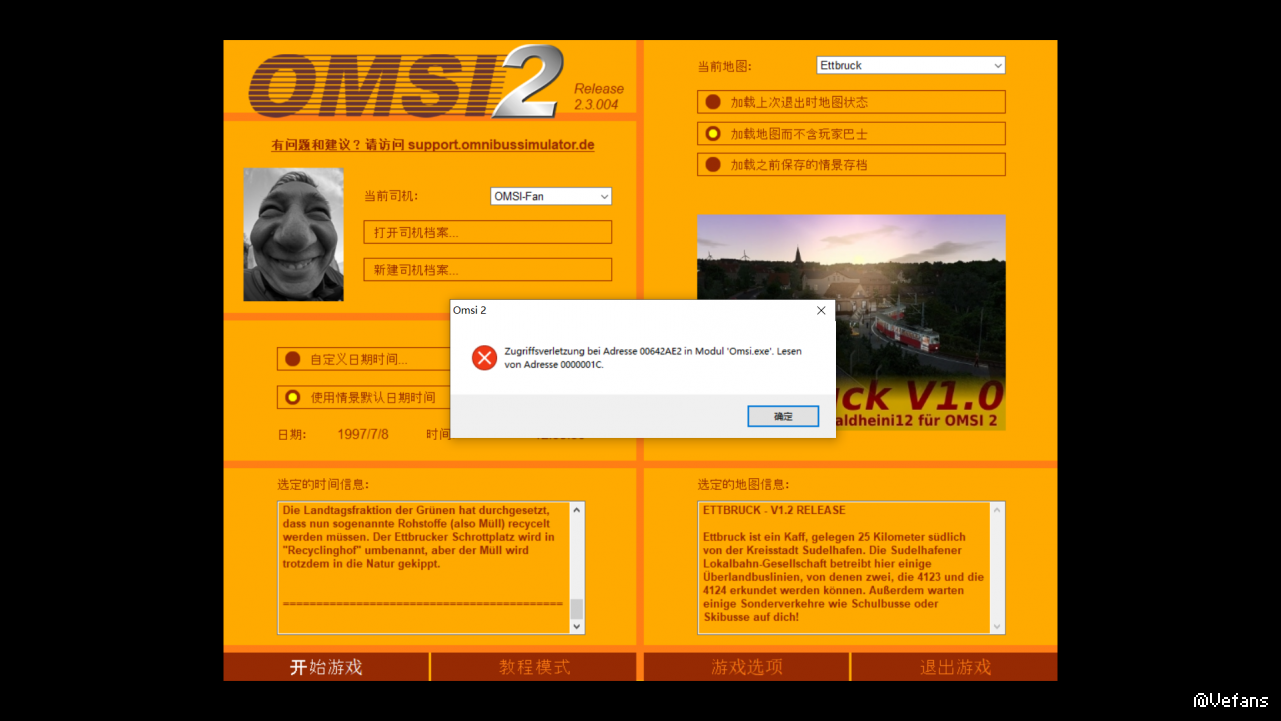Click the 'Release 2.3.004' version text

point(598,96)
